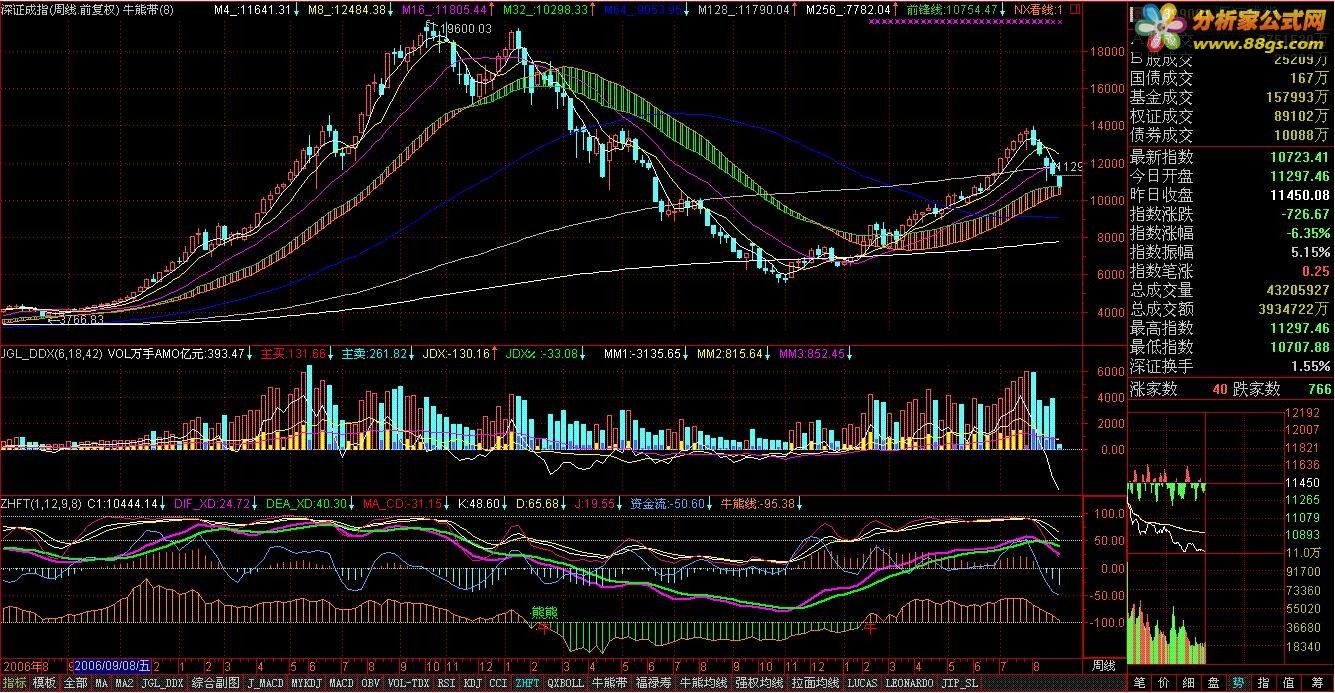Click the 周线 period button
The width and height of the screenshot is (1335, 693).
[x=1103, y=666]
